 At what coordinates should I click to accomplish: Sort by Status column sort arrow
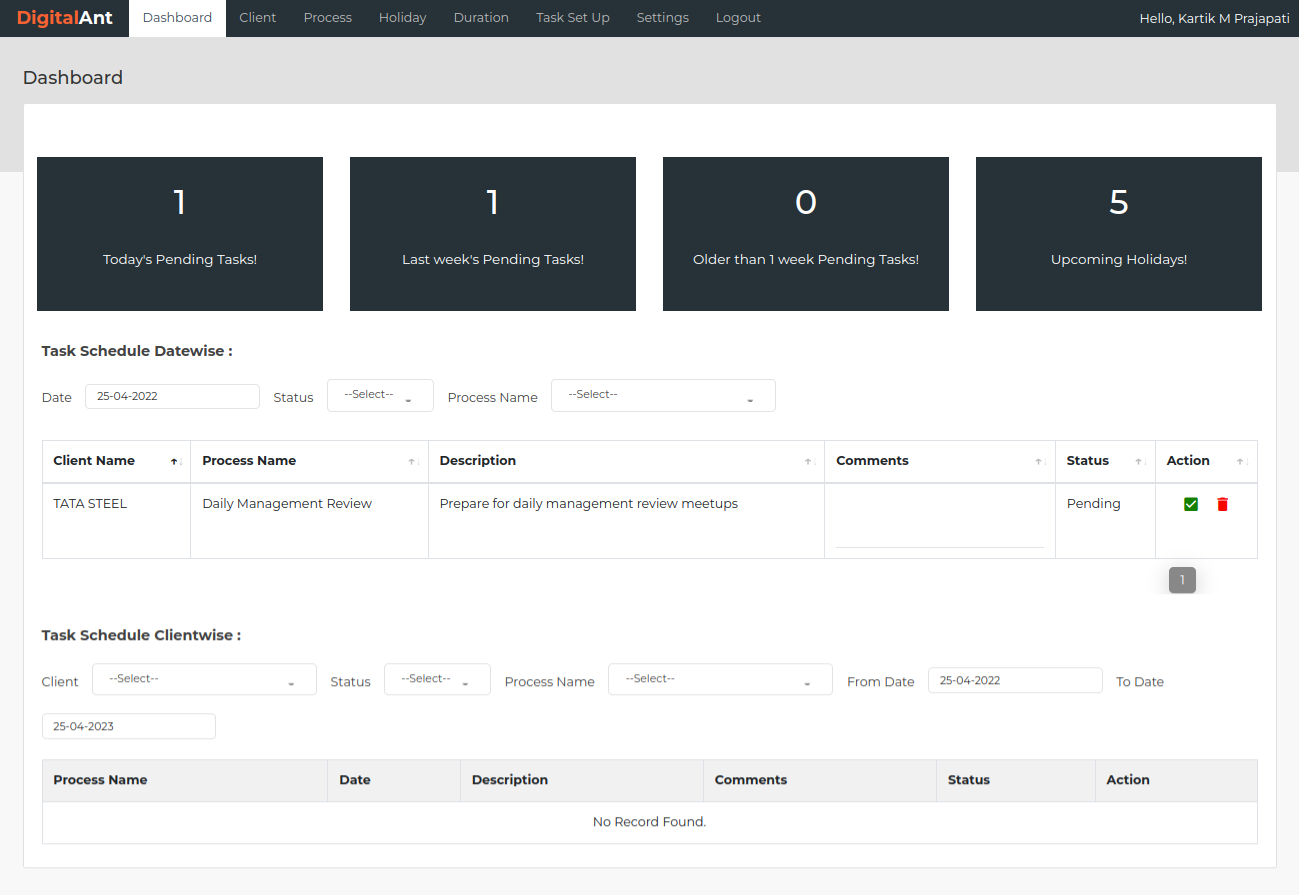pos(1139,461)
